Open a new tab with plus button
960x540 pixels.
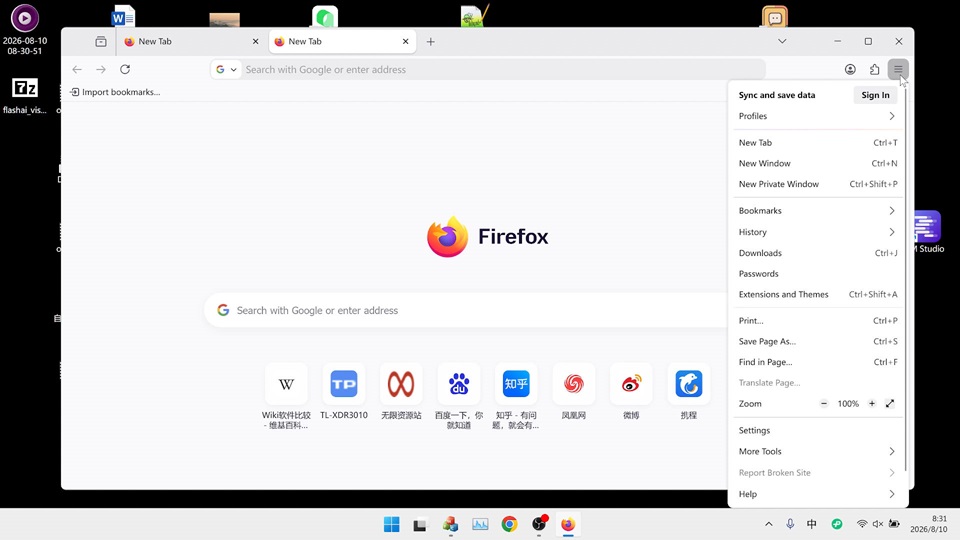pos(430,42)
